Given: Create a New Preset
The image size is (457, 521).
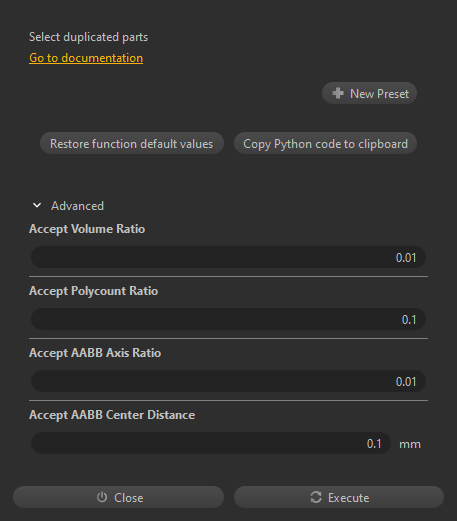Looking at the screenshot, I should click(369, 93).
